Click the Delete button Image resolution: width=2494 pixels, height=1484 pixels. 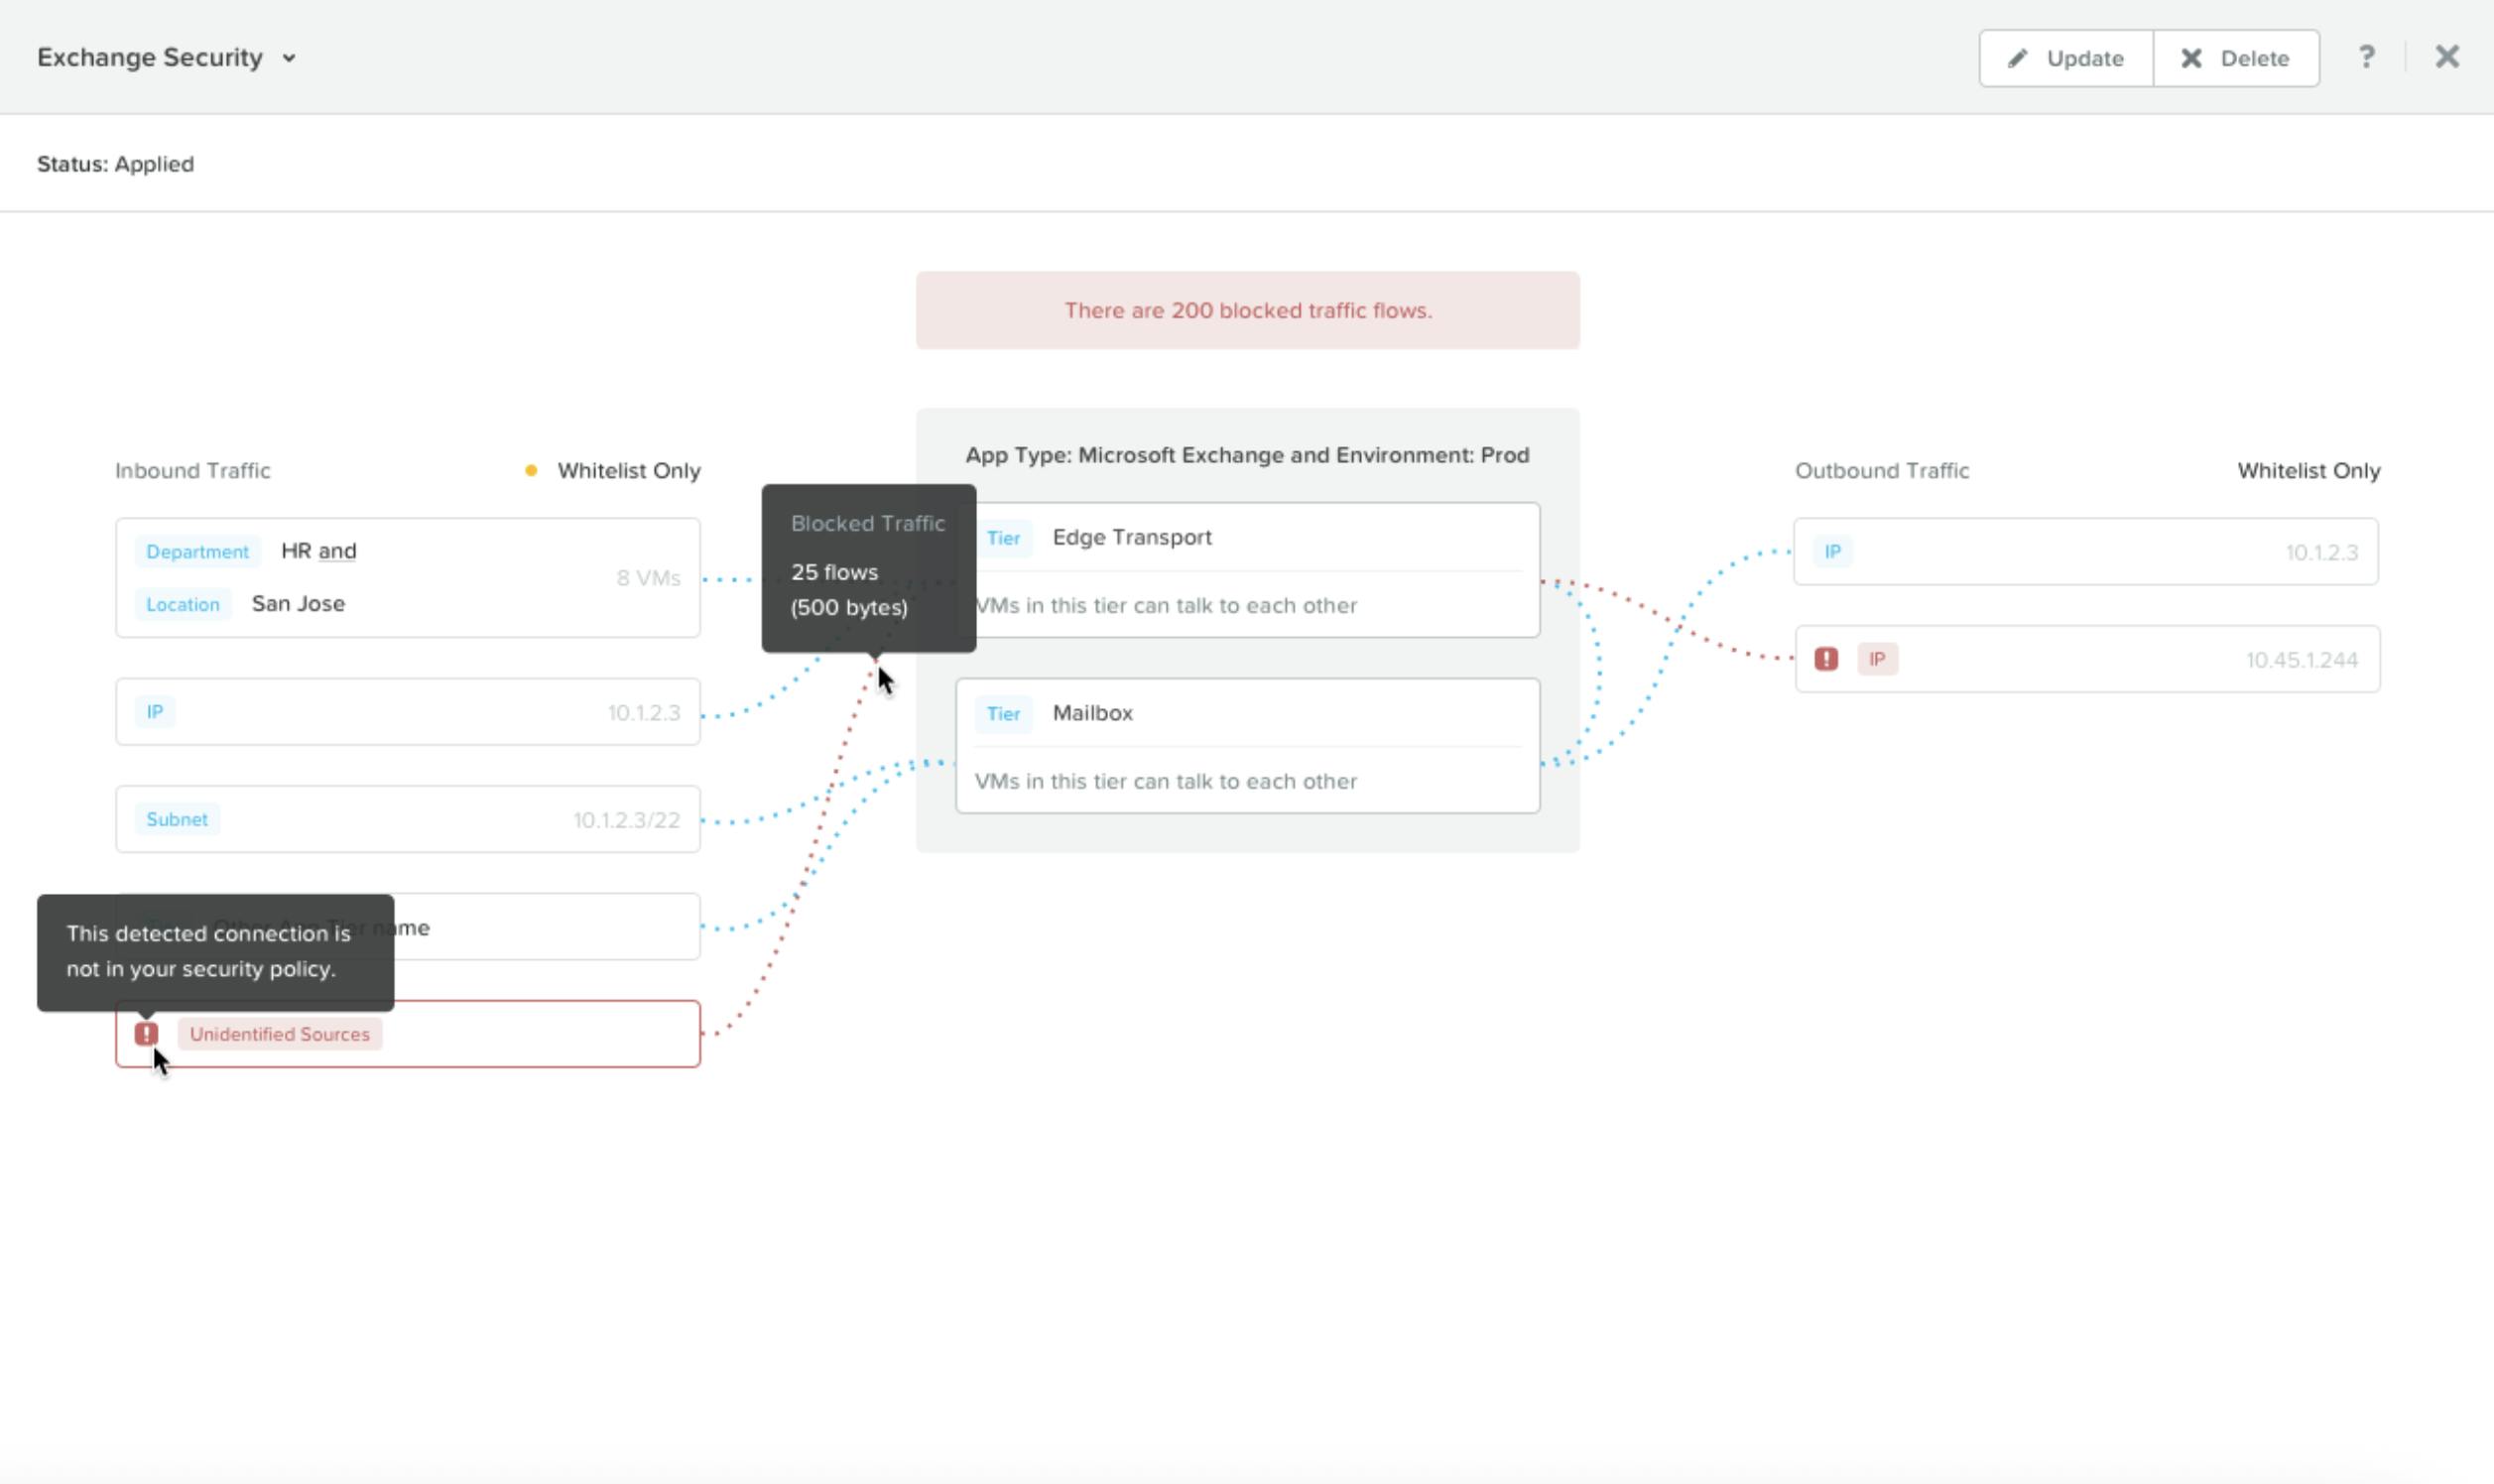point(2236,58)
